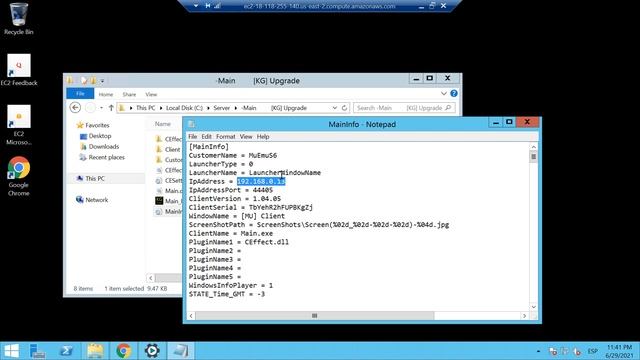640x360 pixels.
Task: Open address bar history dropdown
Action: coord(335,108)
